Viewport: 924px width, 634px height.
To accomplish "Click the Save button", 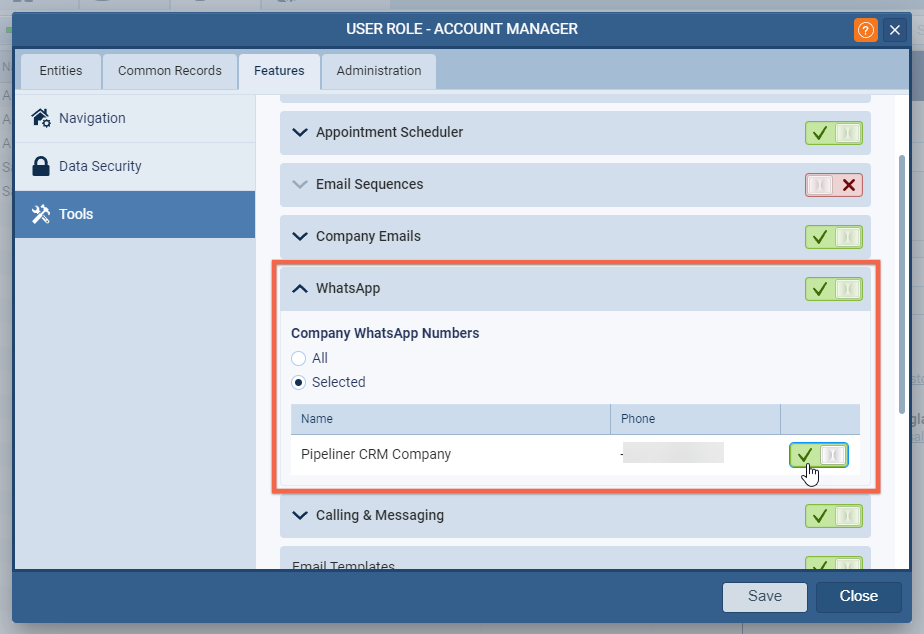I will [764, 596].
